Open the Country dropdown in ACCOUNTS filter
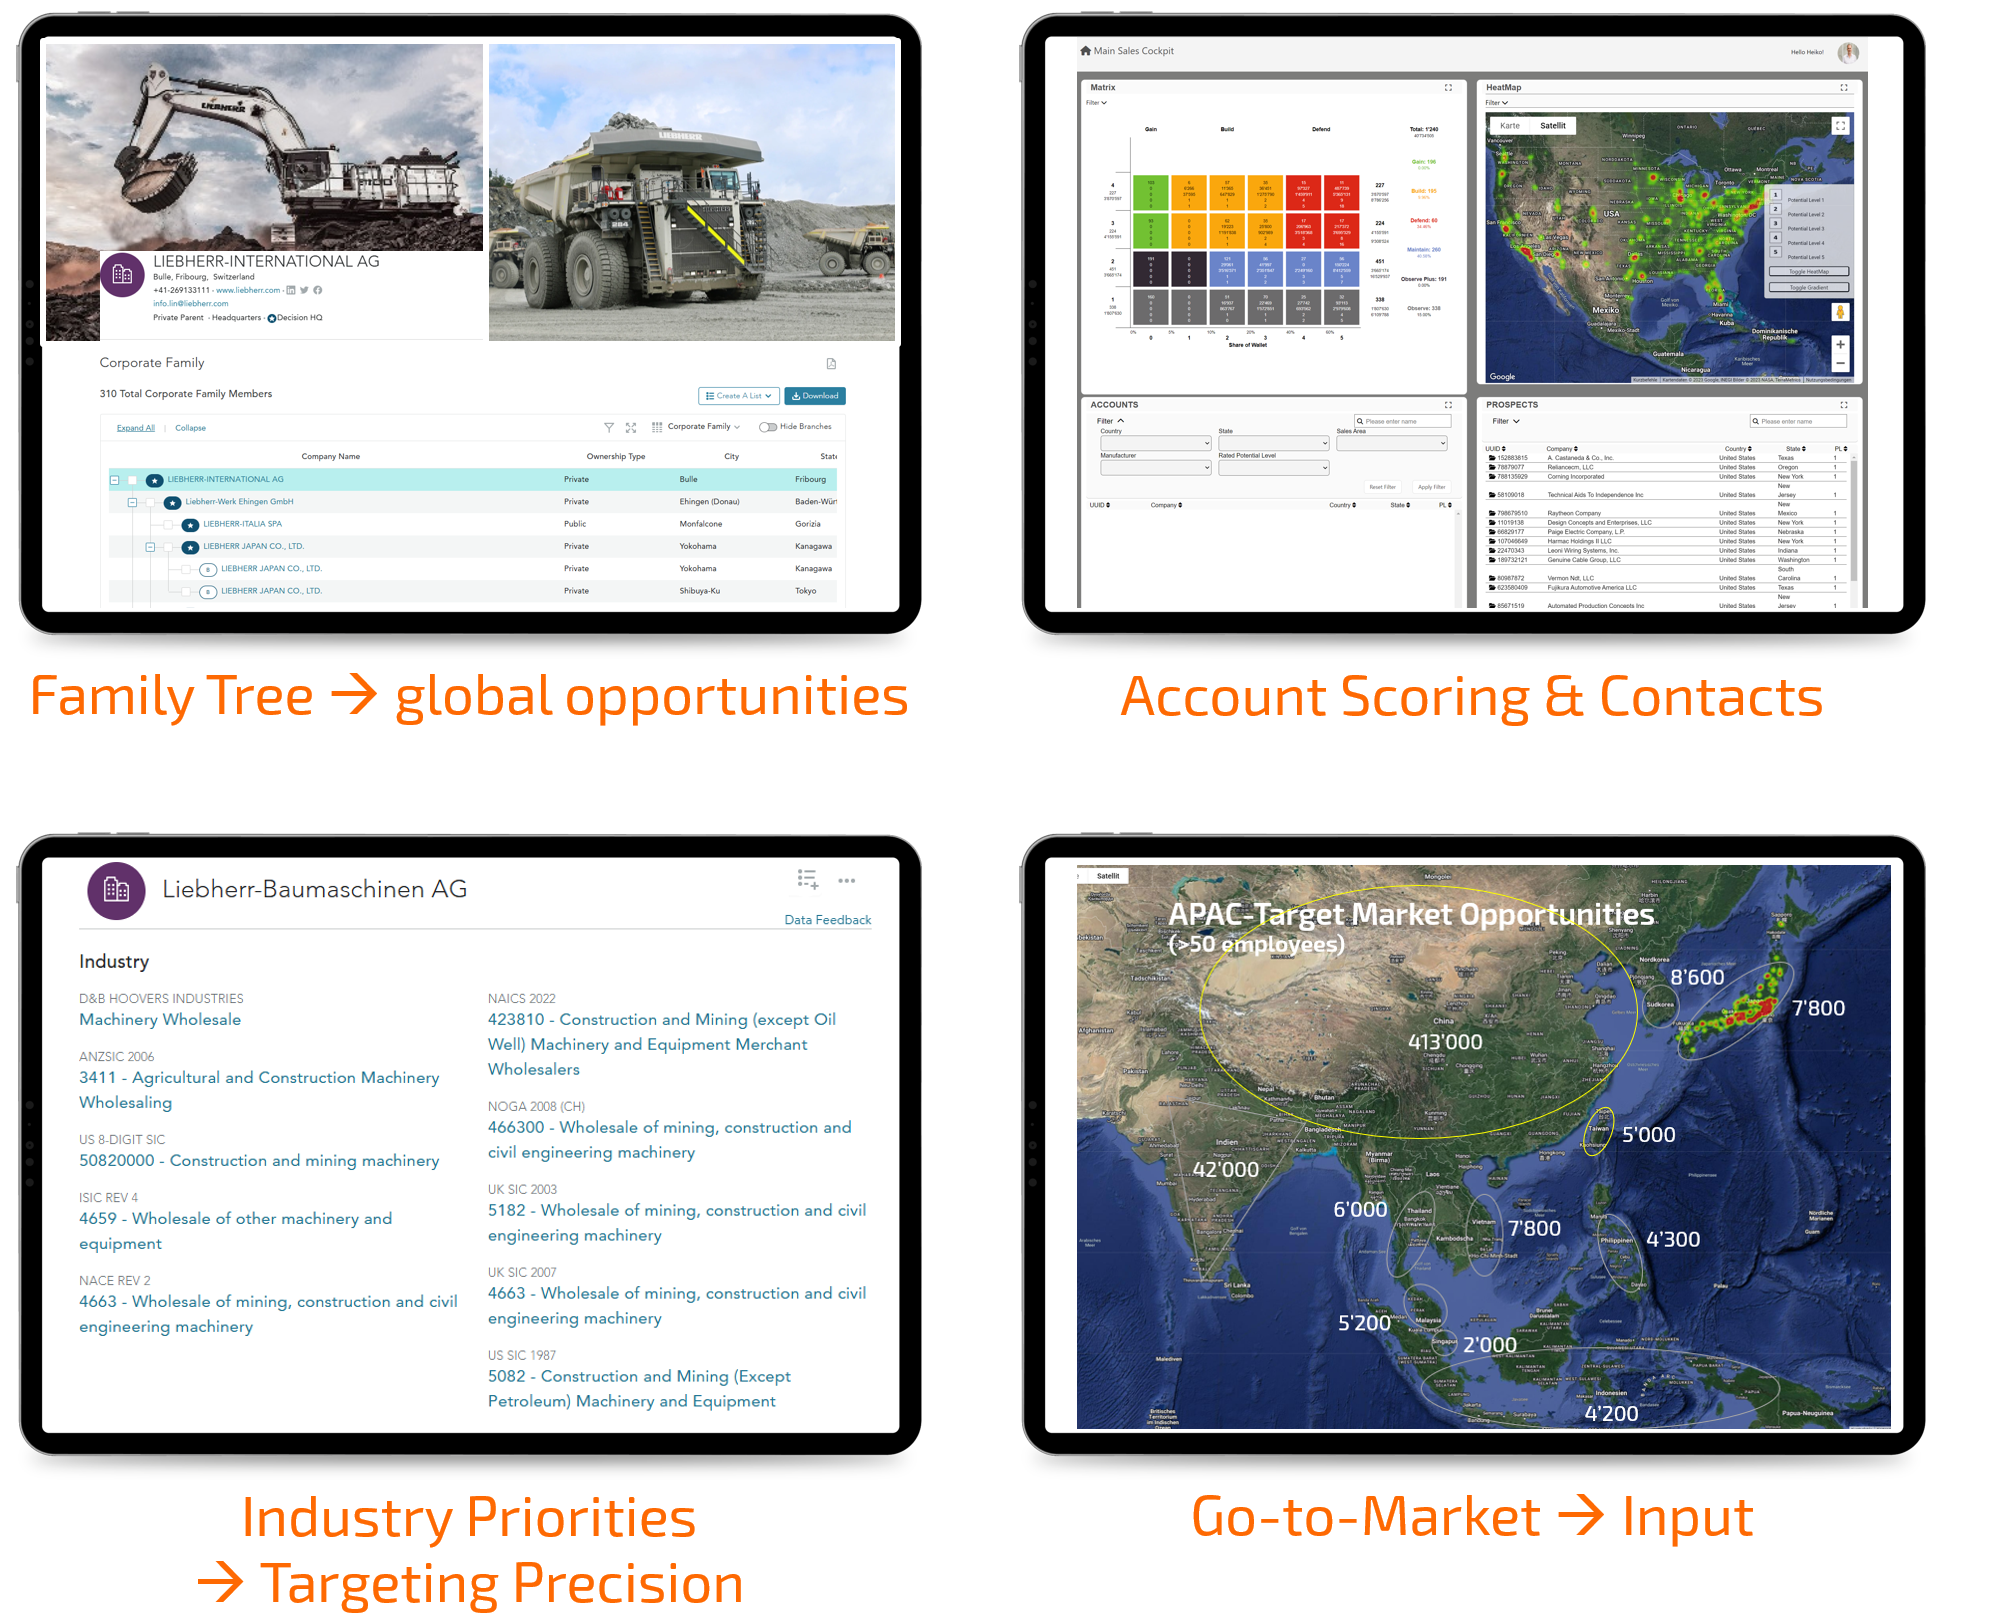This screenshot has width=1996, height=1621. (x=1155, y=443)
